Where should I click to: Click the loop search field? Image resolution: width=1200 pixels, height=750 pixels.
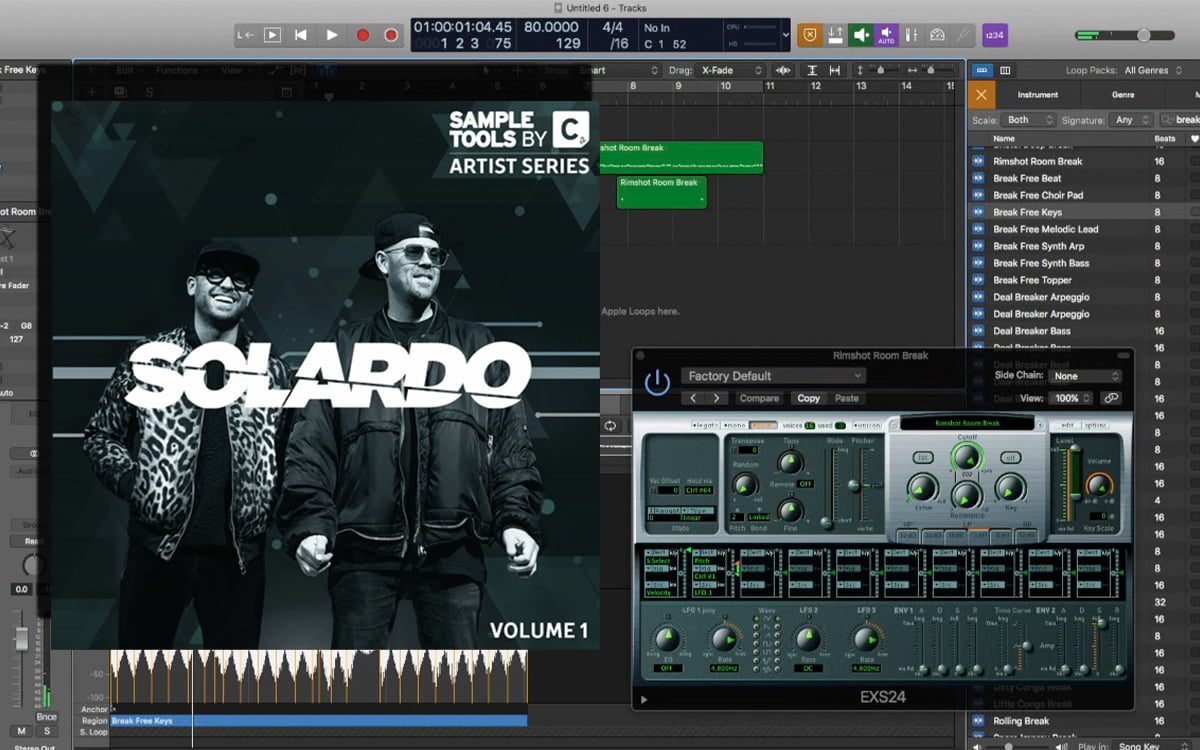pyautogui.click(x=1180, y=120)
